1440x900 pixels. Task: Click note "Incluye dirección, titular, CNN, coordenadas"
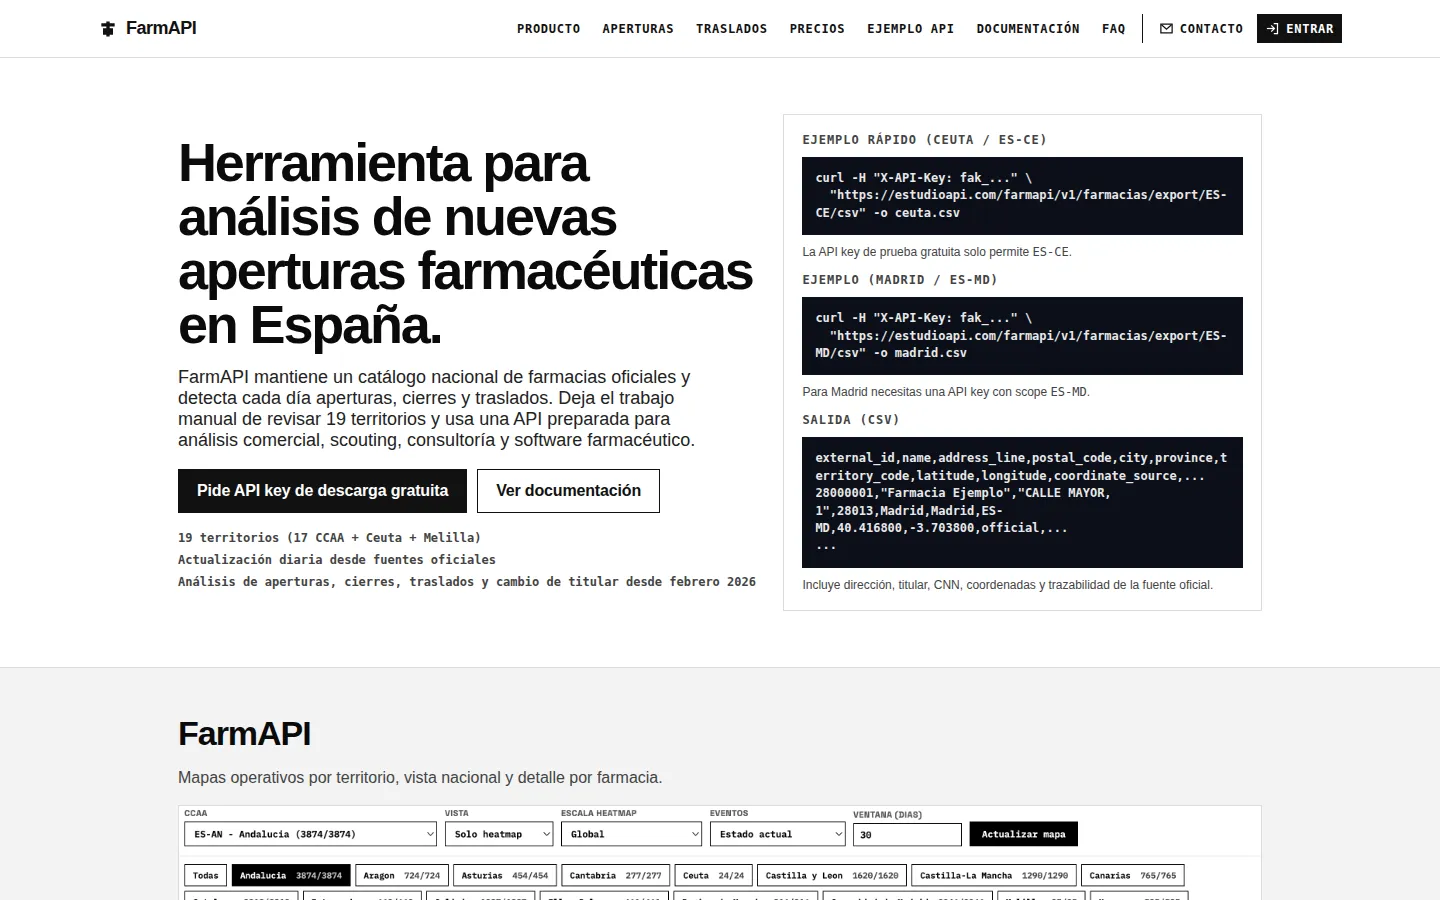1007,585
